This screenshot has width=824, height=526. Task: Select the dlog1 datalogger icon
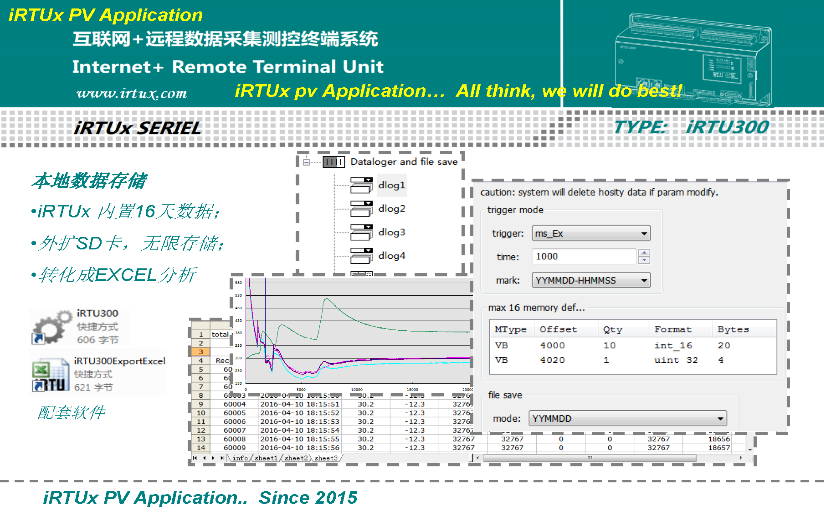[362, 186]
